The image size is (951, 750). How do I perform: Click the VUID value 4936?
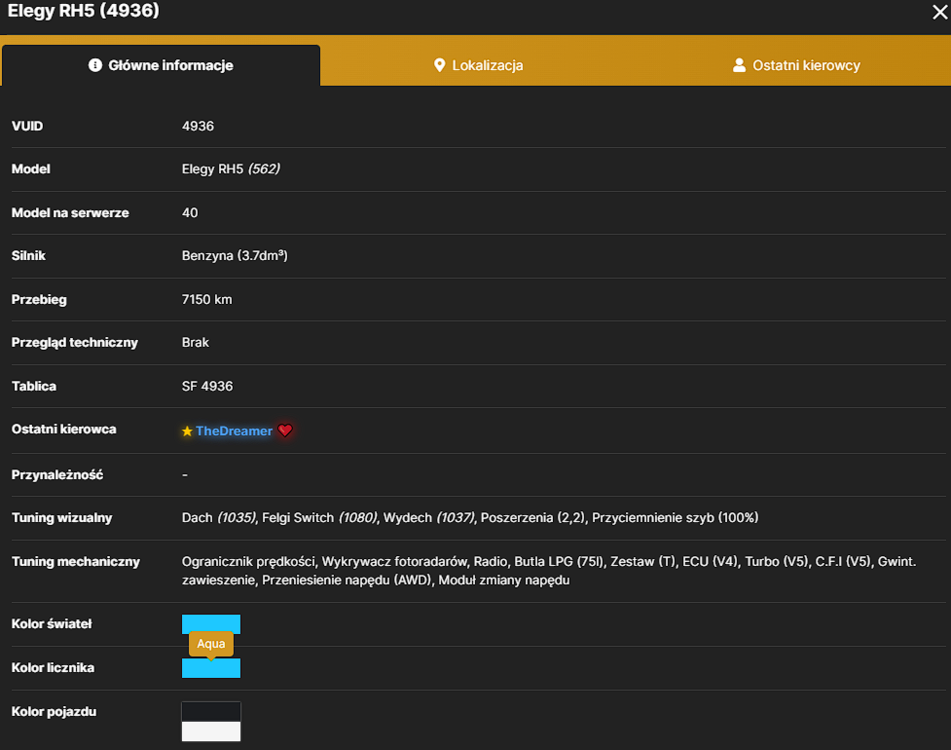coord(198,126)
